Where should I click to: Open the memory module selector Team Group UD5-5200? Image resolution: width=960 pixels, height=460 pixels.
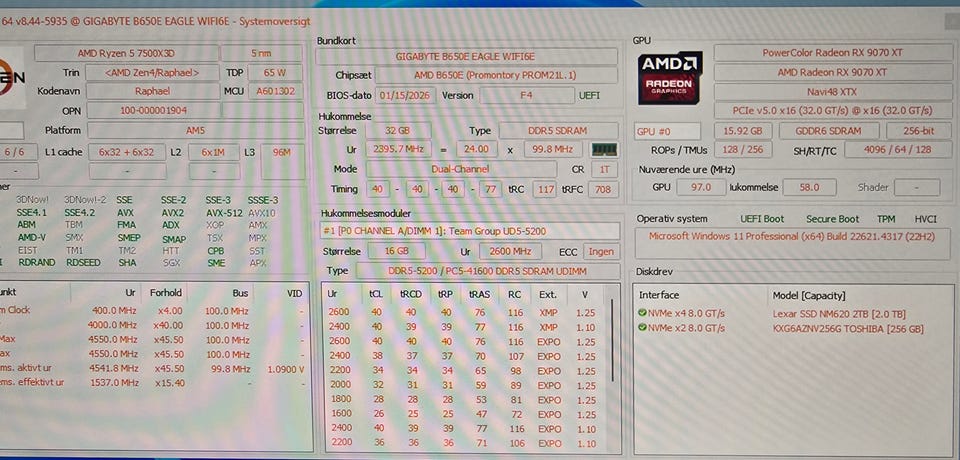[470, 231]
